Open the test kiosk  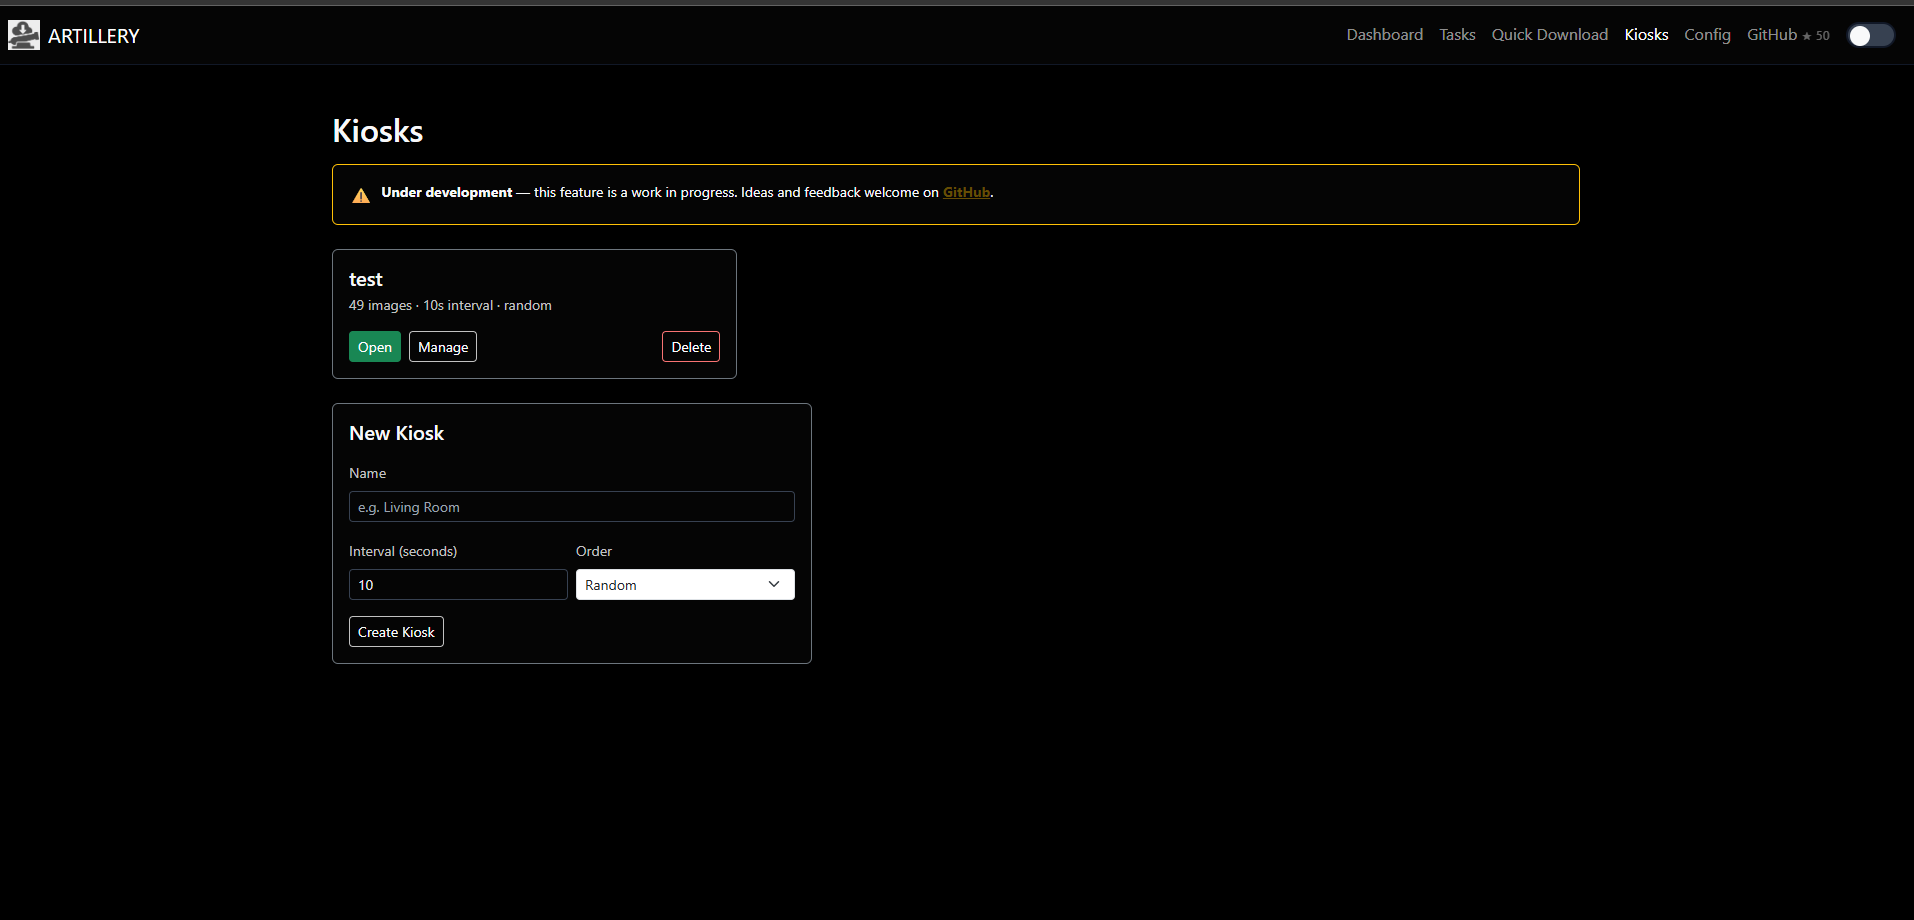tap(375, 347)
